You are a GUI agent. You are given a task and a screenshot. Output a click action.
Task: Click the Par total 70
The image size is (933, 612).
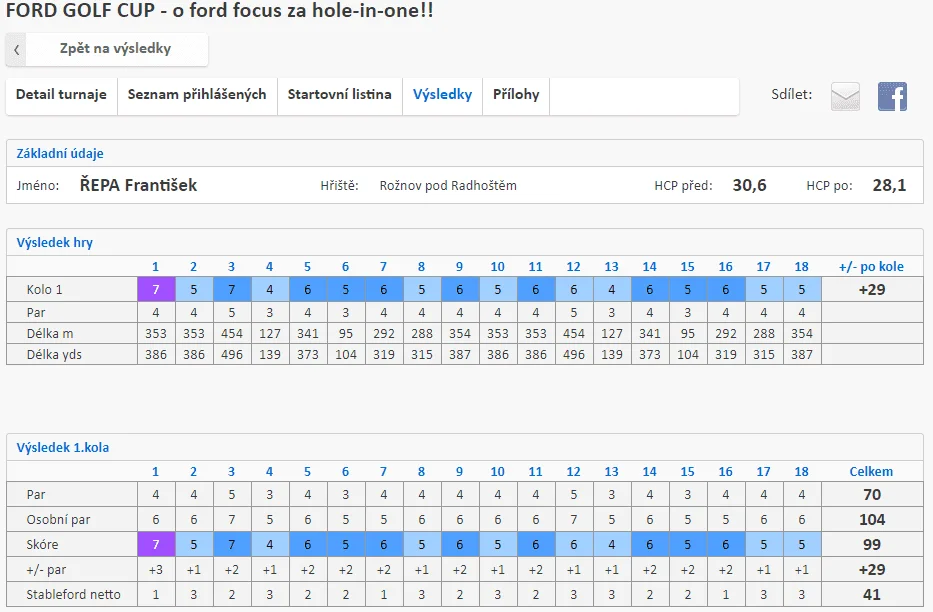[872, 495]
